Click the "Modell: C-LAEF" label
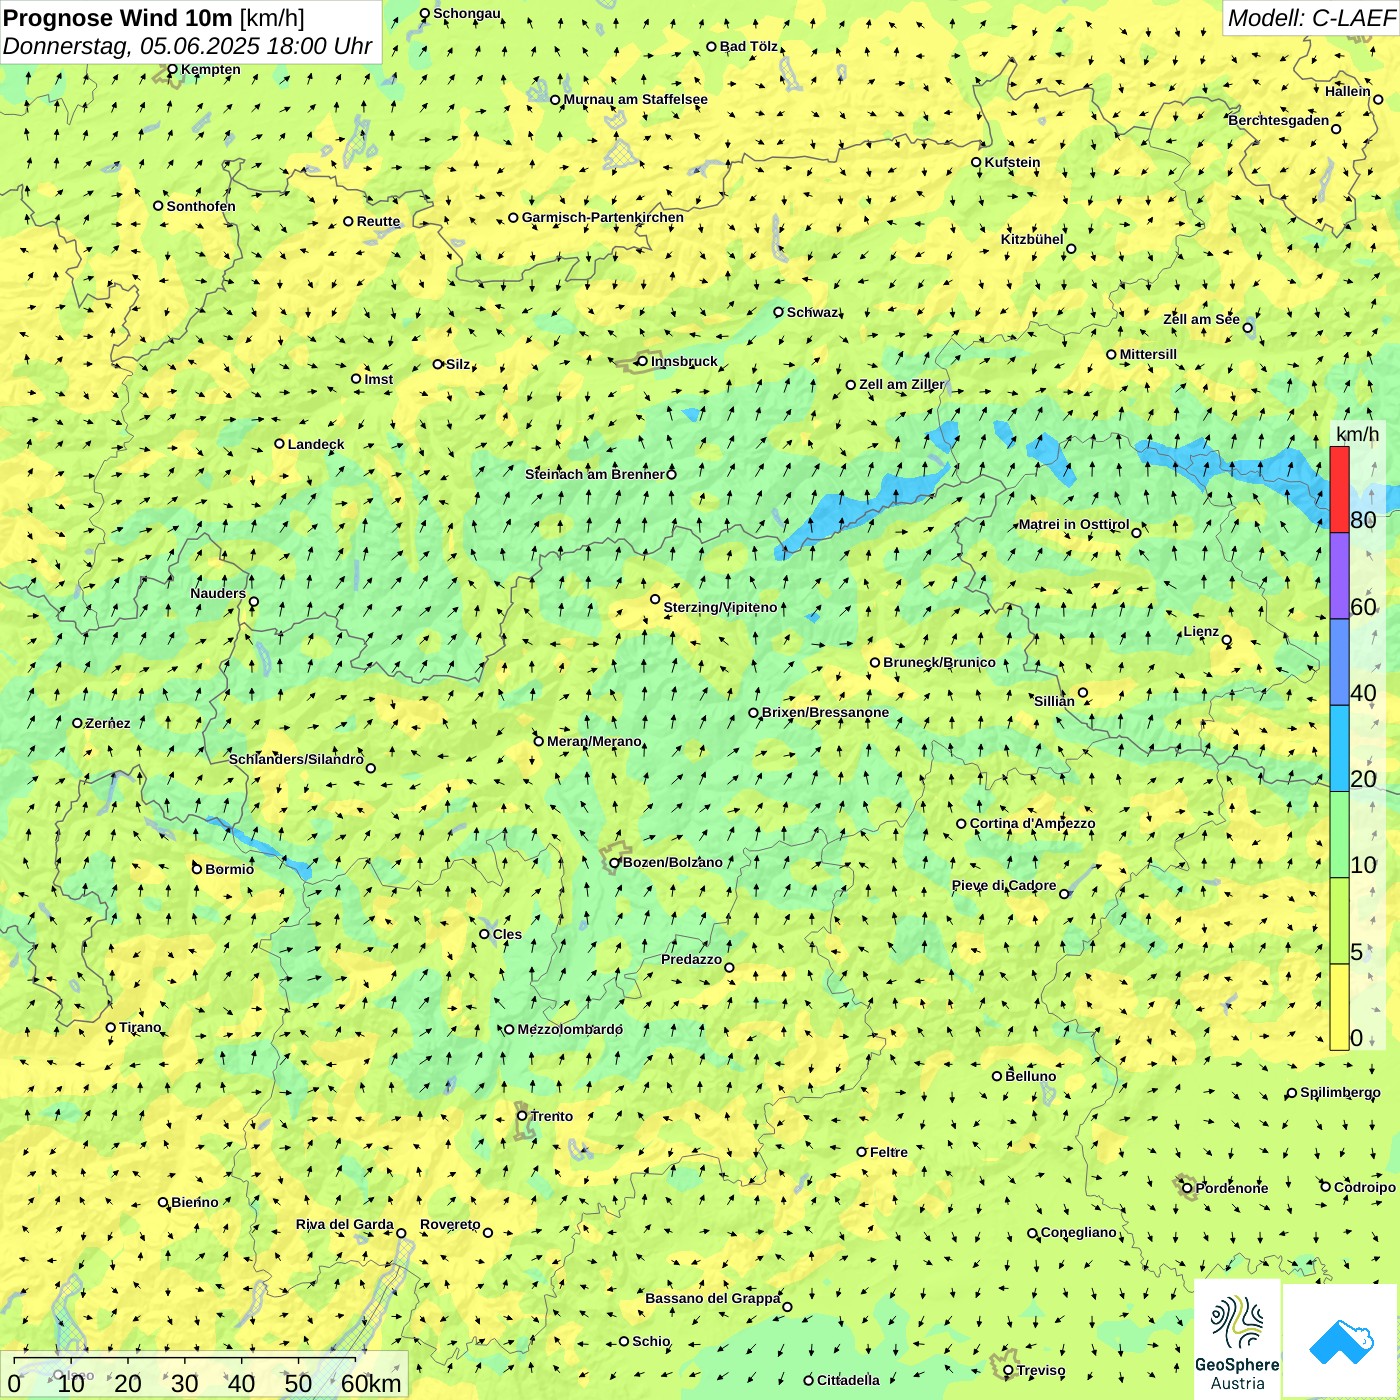Image resolution: width=1400 pixels, height=1400 pixels. [x=1310, y=18]
